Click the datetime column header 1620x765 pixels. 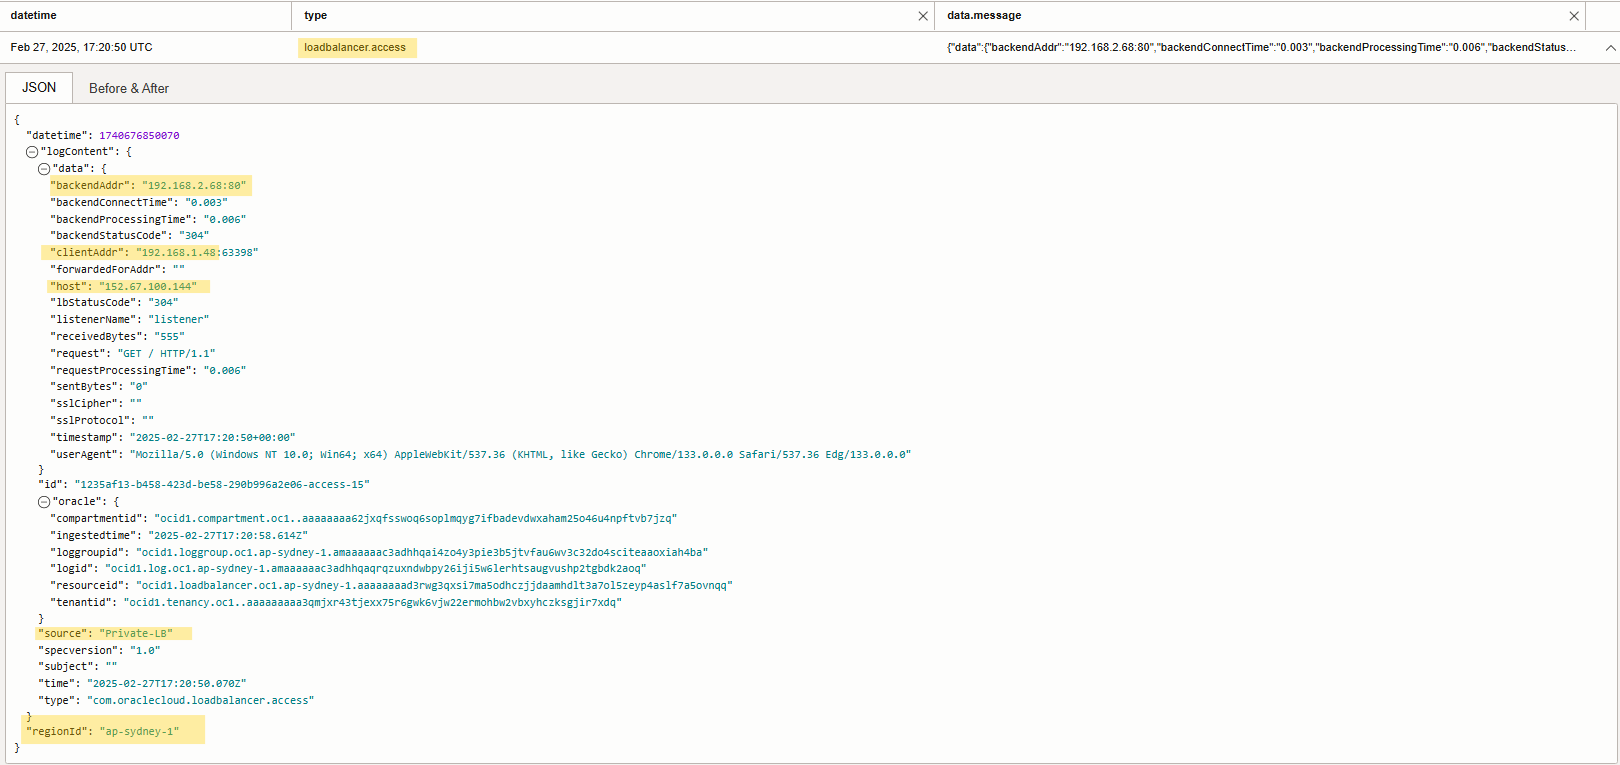[x=34, y=16]
